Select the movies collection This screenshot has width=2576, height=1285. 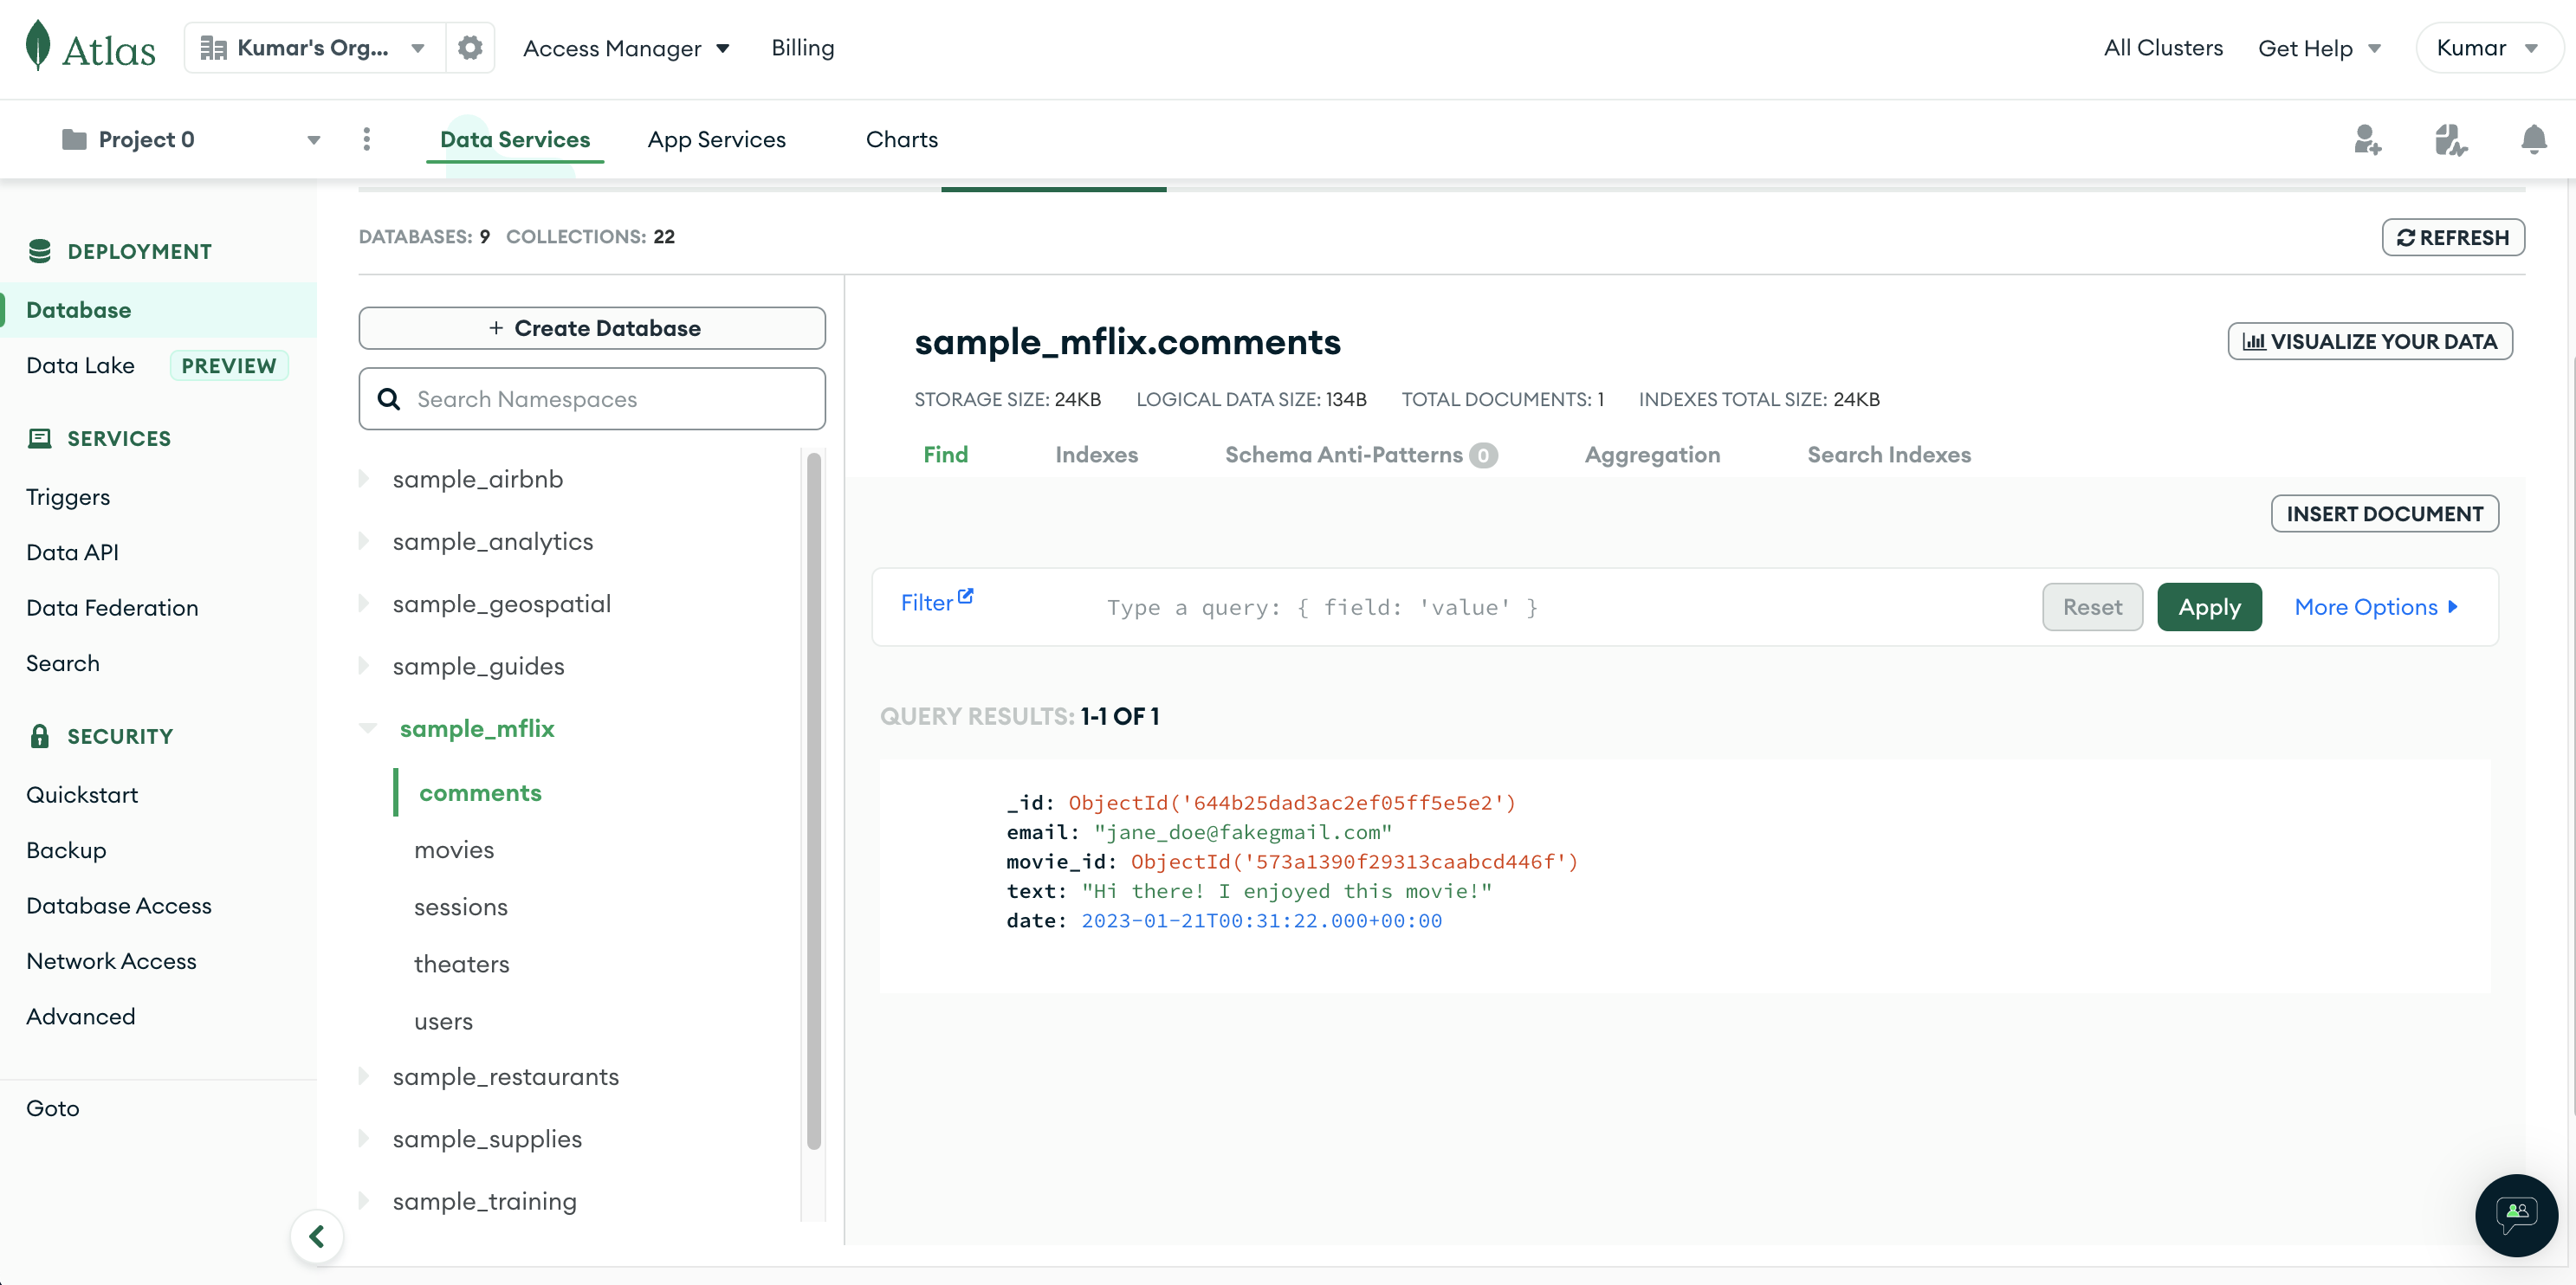(x=454, y=850)
